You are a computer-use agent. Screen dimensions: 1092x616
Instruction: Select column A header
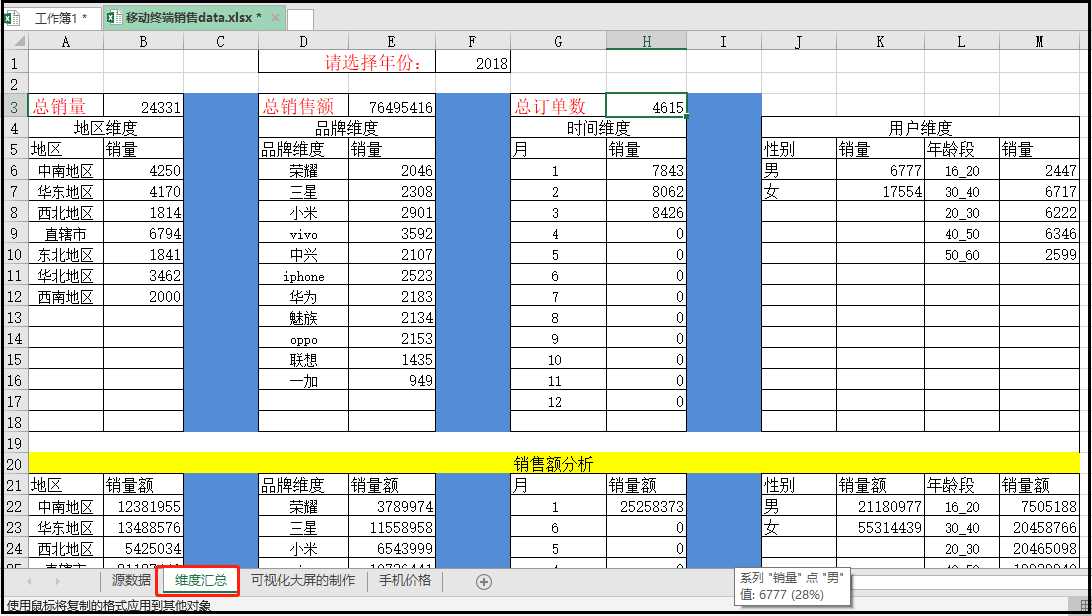pos(65,41)
